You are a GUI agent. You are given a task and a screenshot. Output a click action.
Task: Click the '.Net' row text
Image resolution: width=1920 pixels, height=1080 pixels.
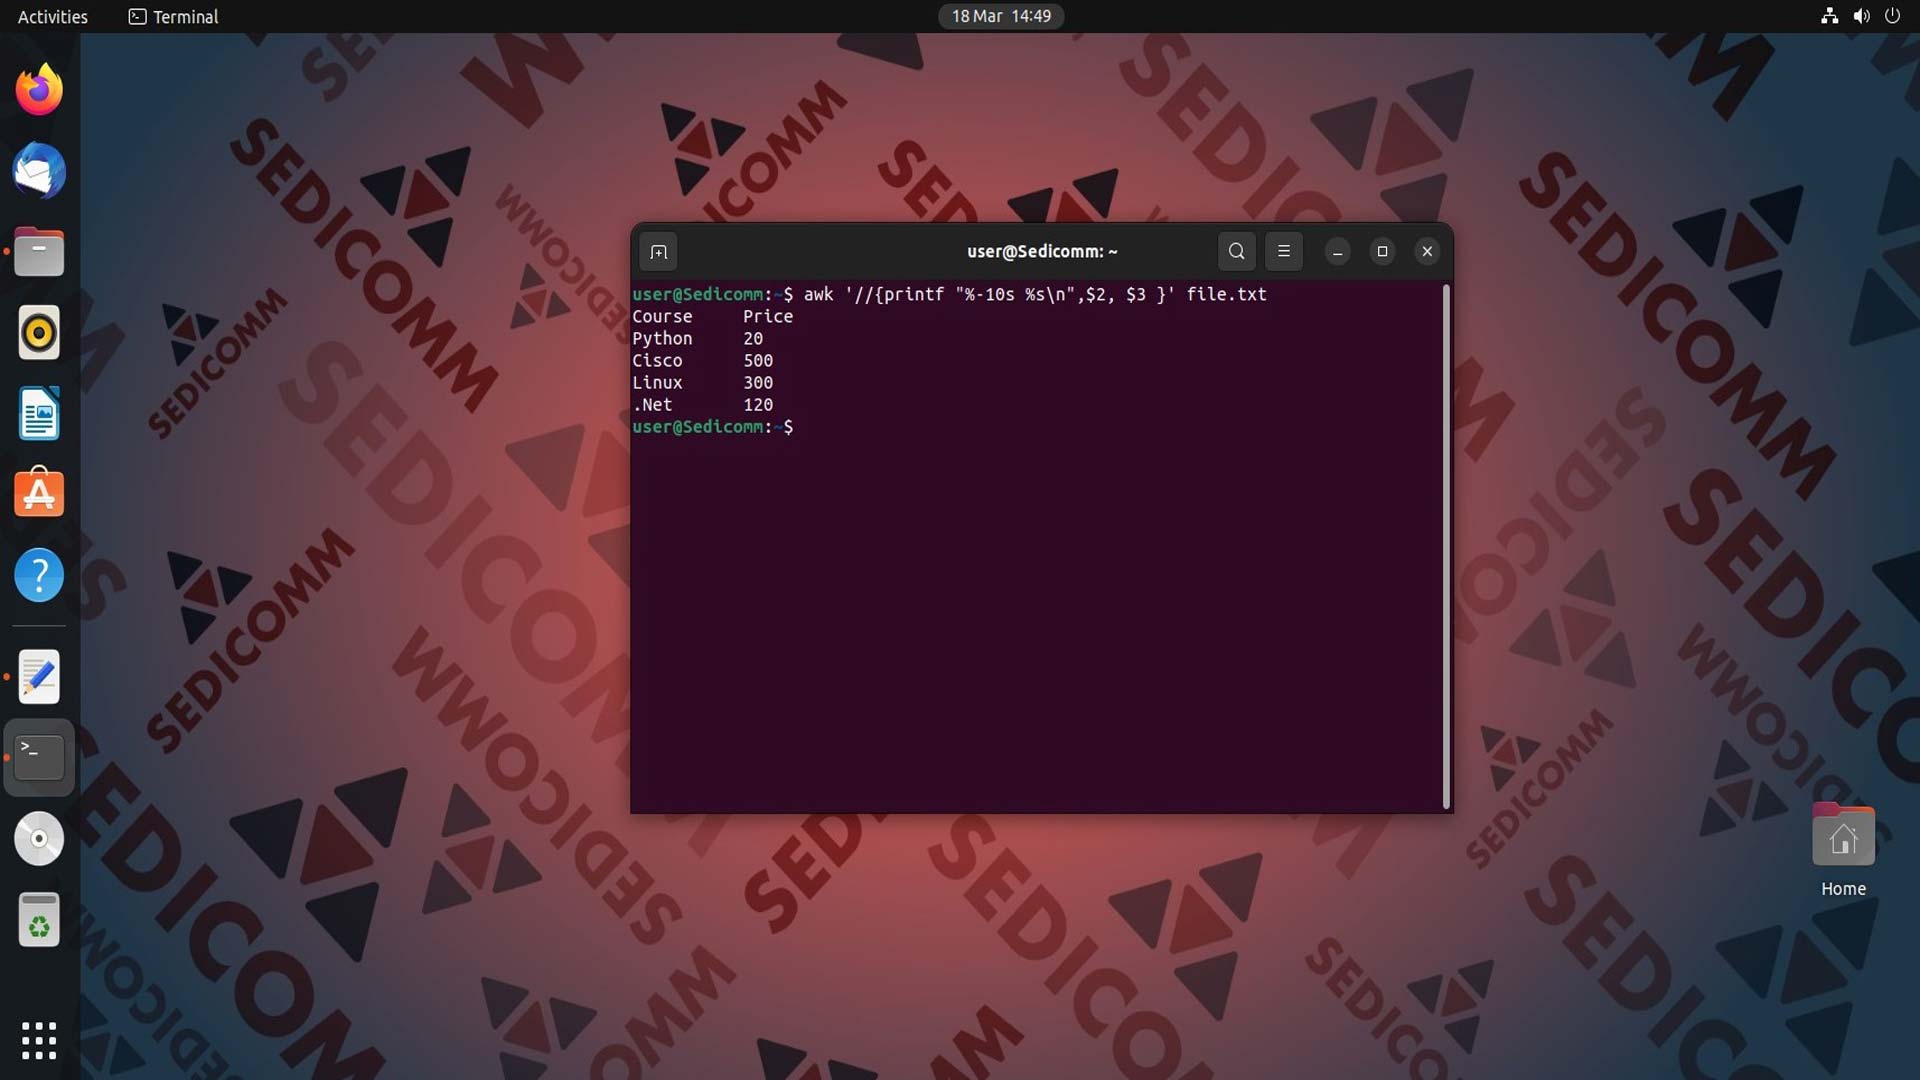652,404
